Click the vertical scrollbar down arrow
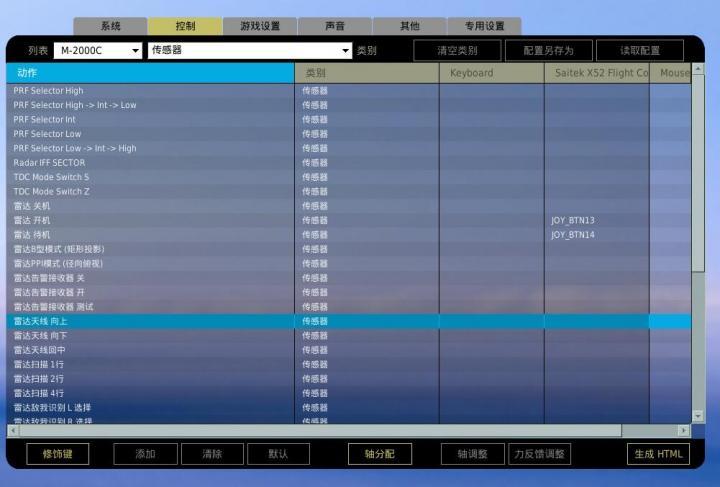 [x=698, y=415]
